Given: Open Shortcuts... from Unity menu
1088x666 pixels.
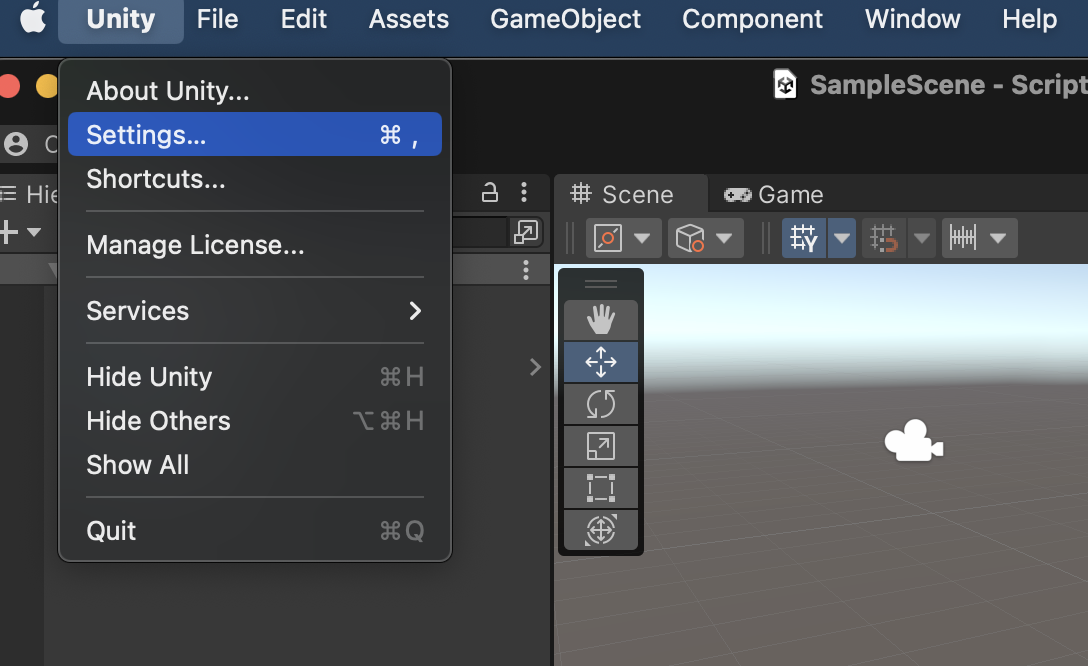Looking at the screenshot, I should tap(255, 179).
